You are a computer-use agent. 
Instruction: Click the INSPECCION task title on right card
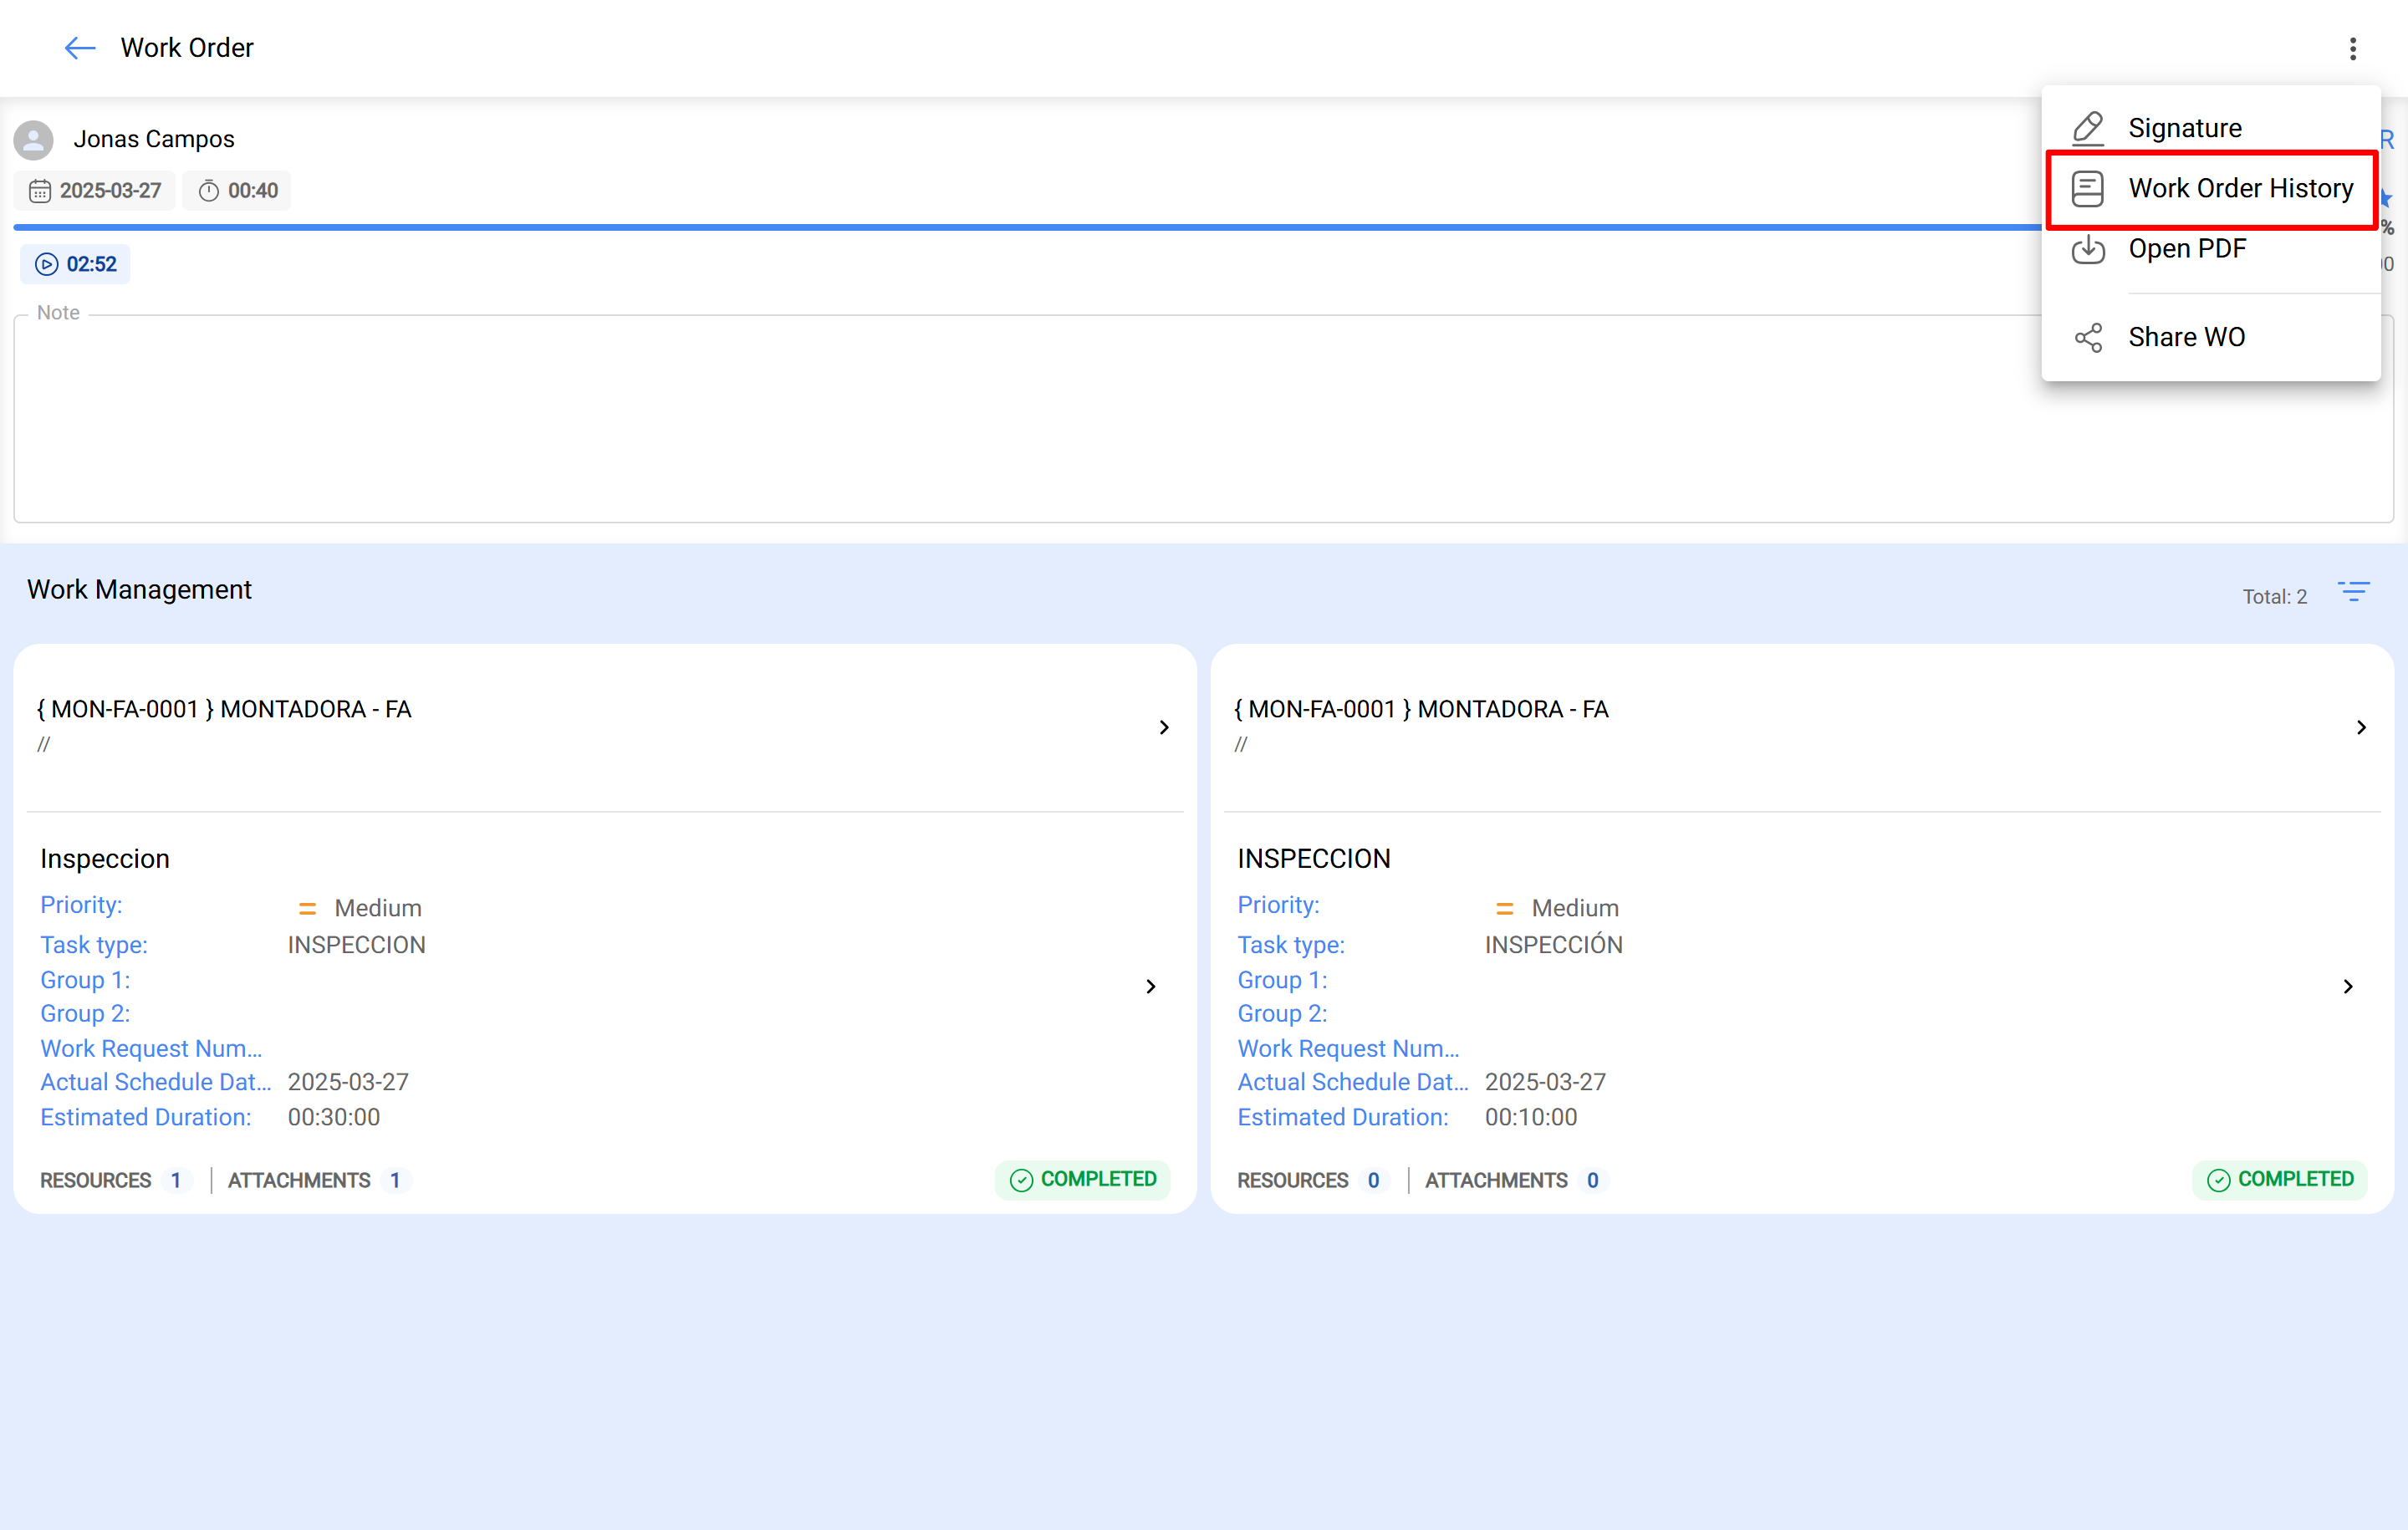(x=1314, y=859)
